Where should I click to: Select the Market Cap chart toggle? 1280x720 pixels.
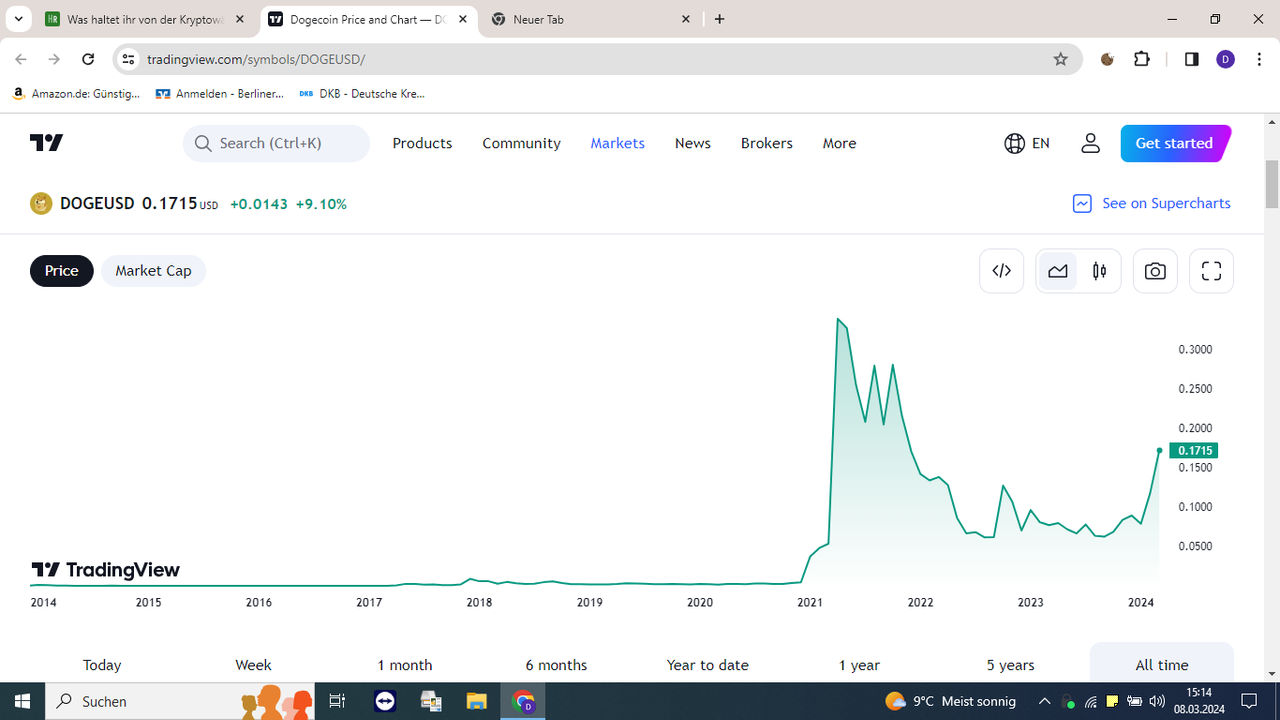153,271
